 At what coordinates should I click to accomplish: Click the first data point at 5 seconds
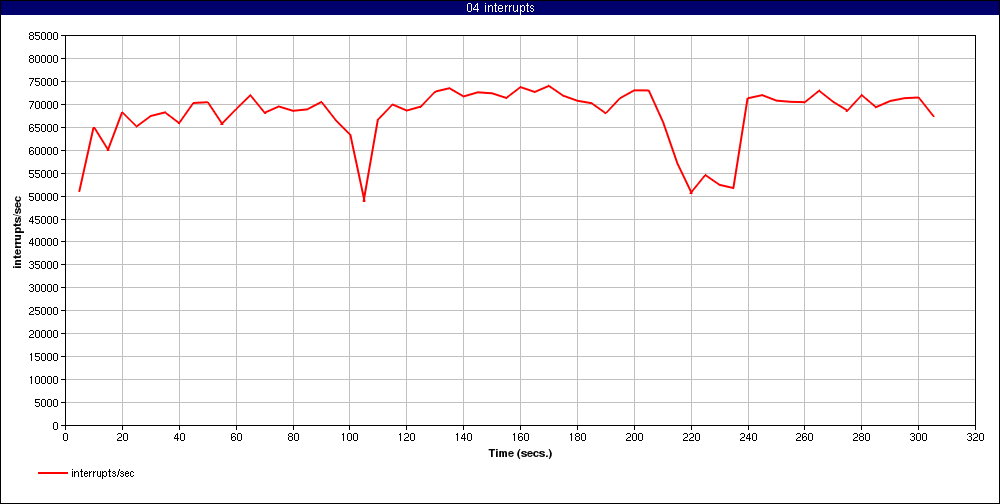79,191
